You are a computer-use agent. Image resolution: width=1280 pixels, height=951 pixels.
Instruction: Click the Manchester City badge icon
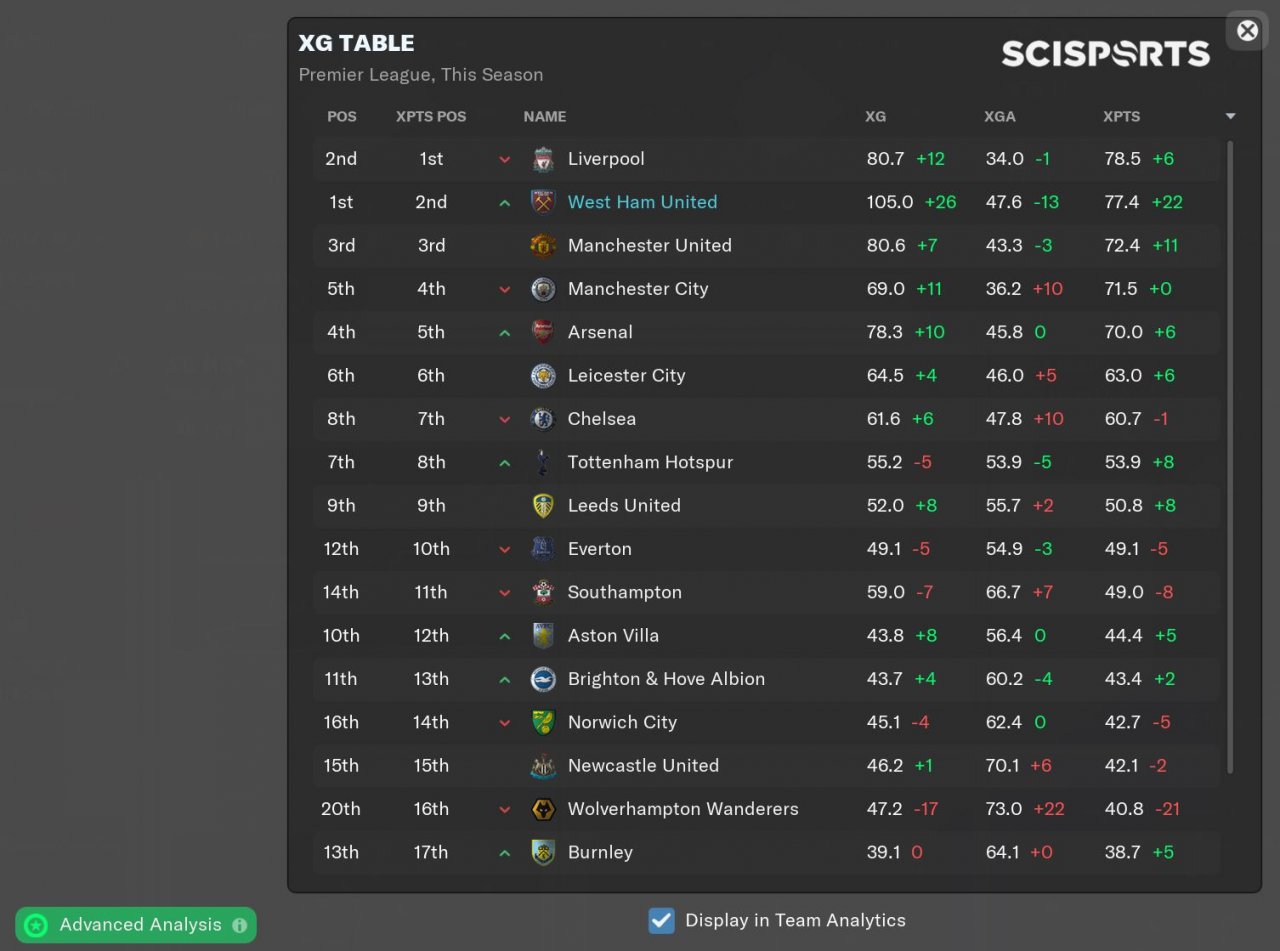[x=543, y=289]
